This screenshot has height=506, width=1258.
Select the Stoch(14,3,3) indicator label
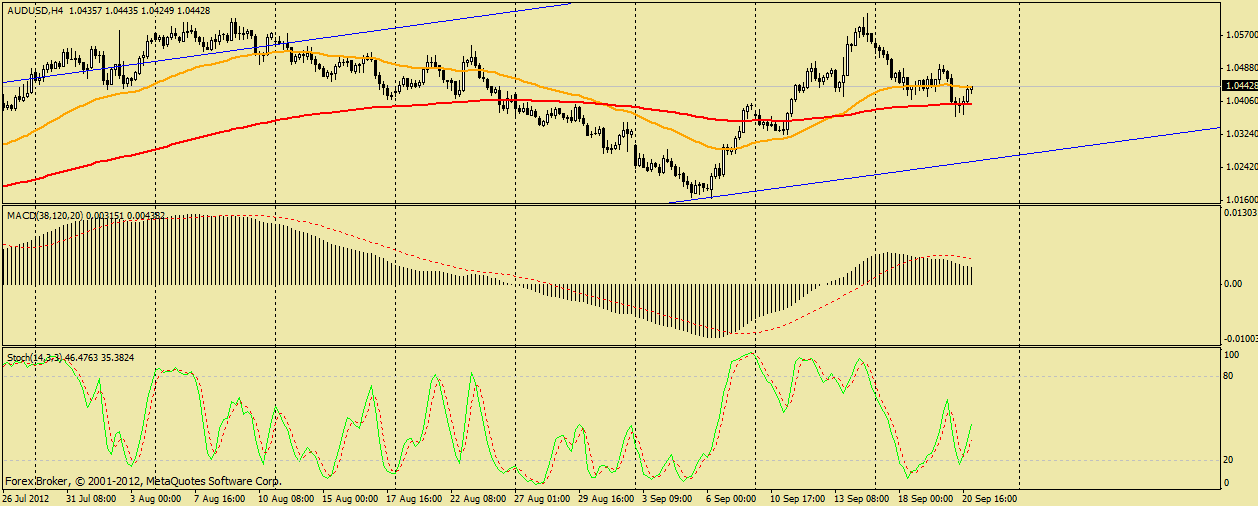point(35,357)
